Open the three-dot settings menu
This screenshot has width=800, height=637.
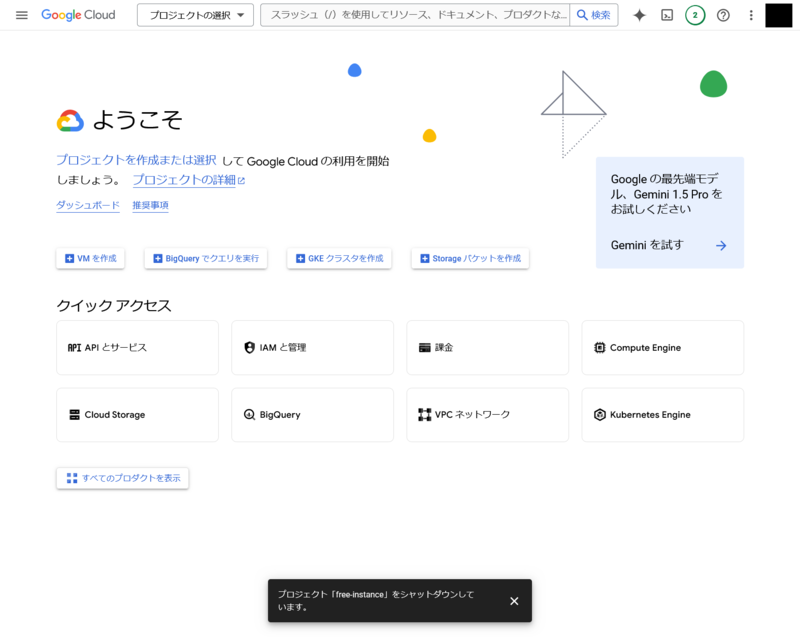[751, 15]
